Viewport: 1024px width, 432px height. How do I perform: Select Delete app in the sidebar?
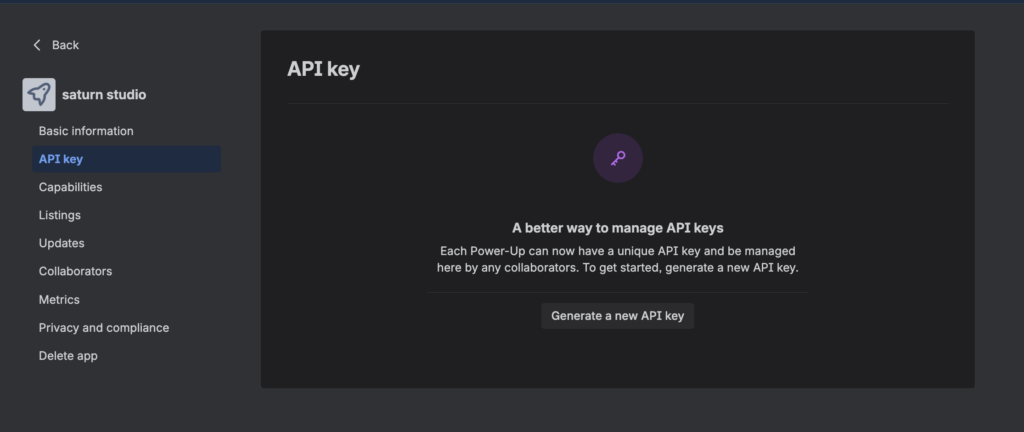[x=68, y=355]
